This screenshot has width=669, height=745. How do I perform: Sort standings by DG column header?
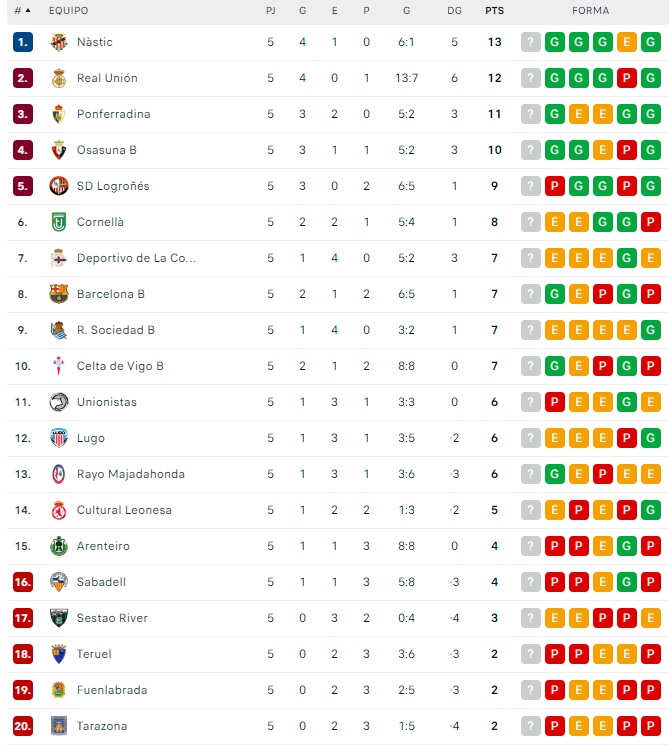coord(455,10)
